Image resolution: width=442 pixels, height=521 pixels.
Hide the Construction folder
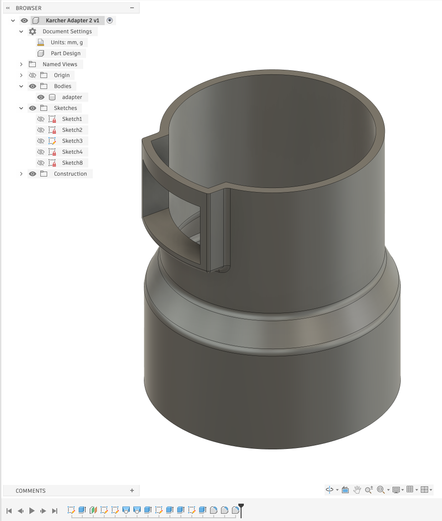[32, 174]
